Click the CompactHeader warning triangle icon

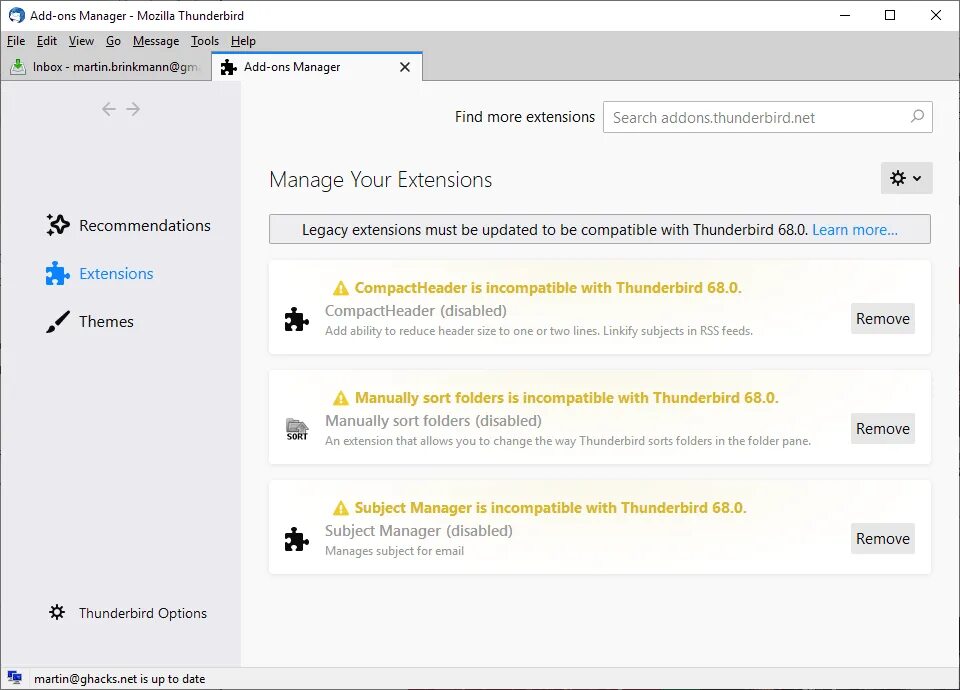click(340, 288)
